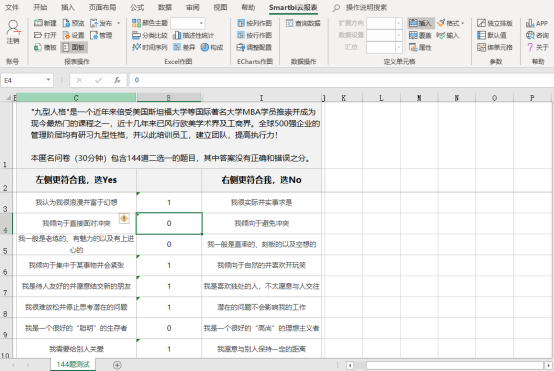554x371 pixels.
Task: Select the 差异 variance chart tool
Action: pyautogui.click(x=184, y=47)
